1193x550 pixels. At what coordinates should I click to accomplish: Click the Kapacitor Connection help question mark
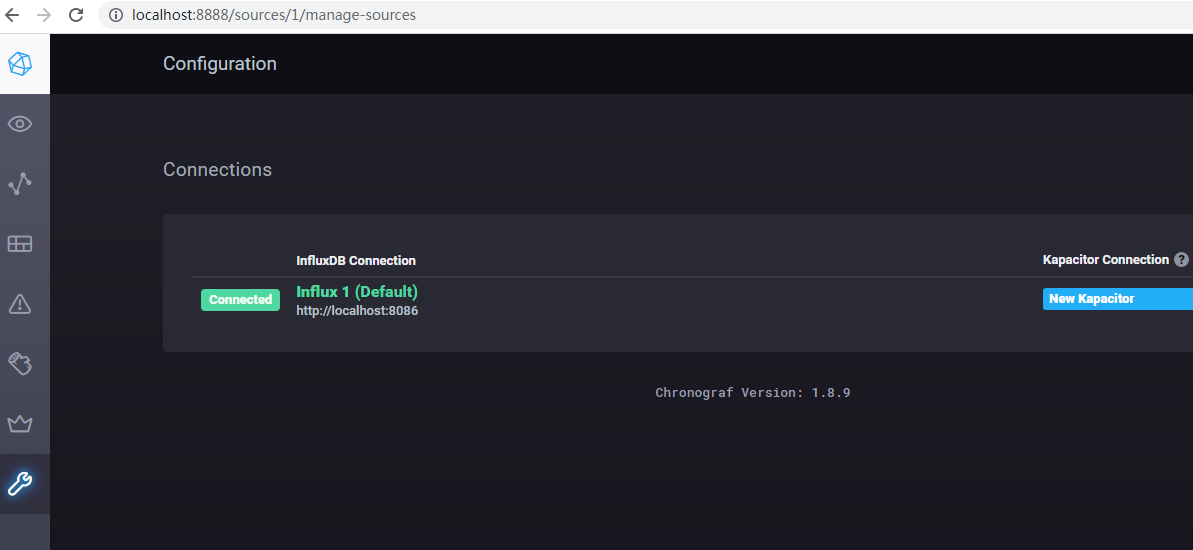tap(1181, 259)
